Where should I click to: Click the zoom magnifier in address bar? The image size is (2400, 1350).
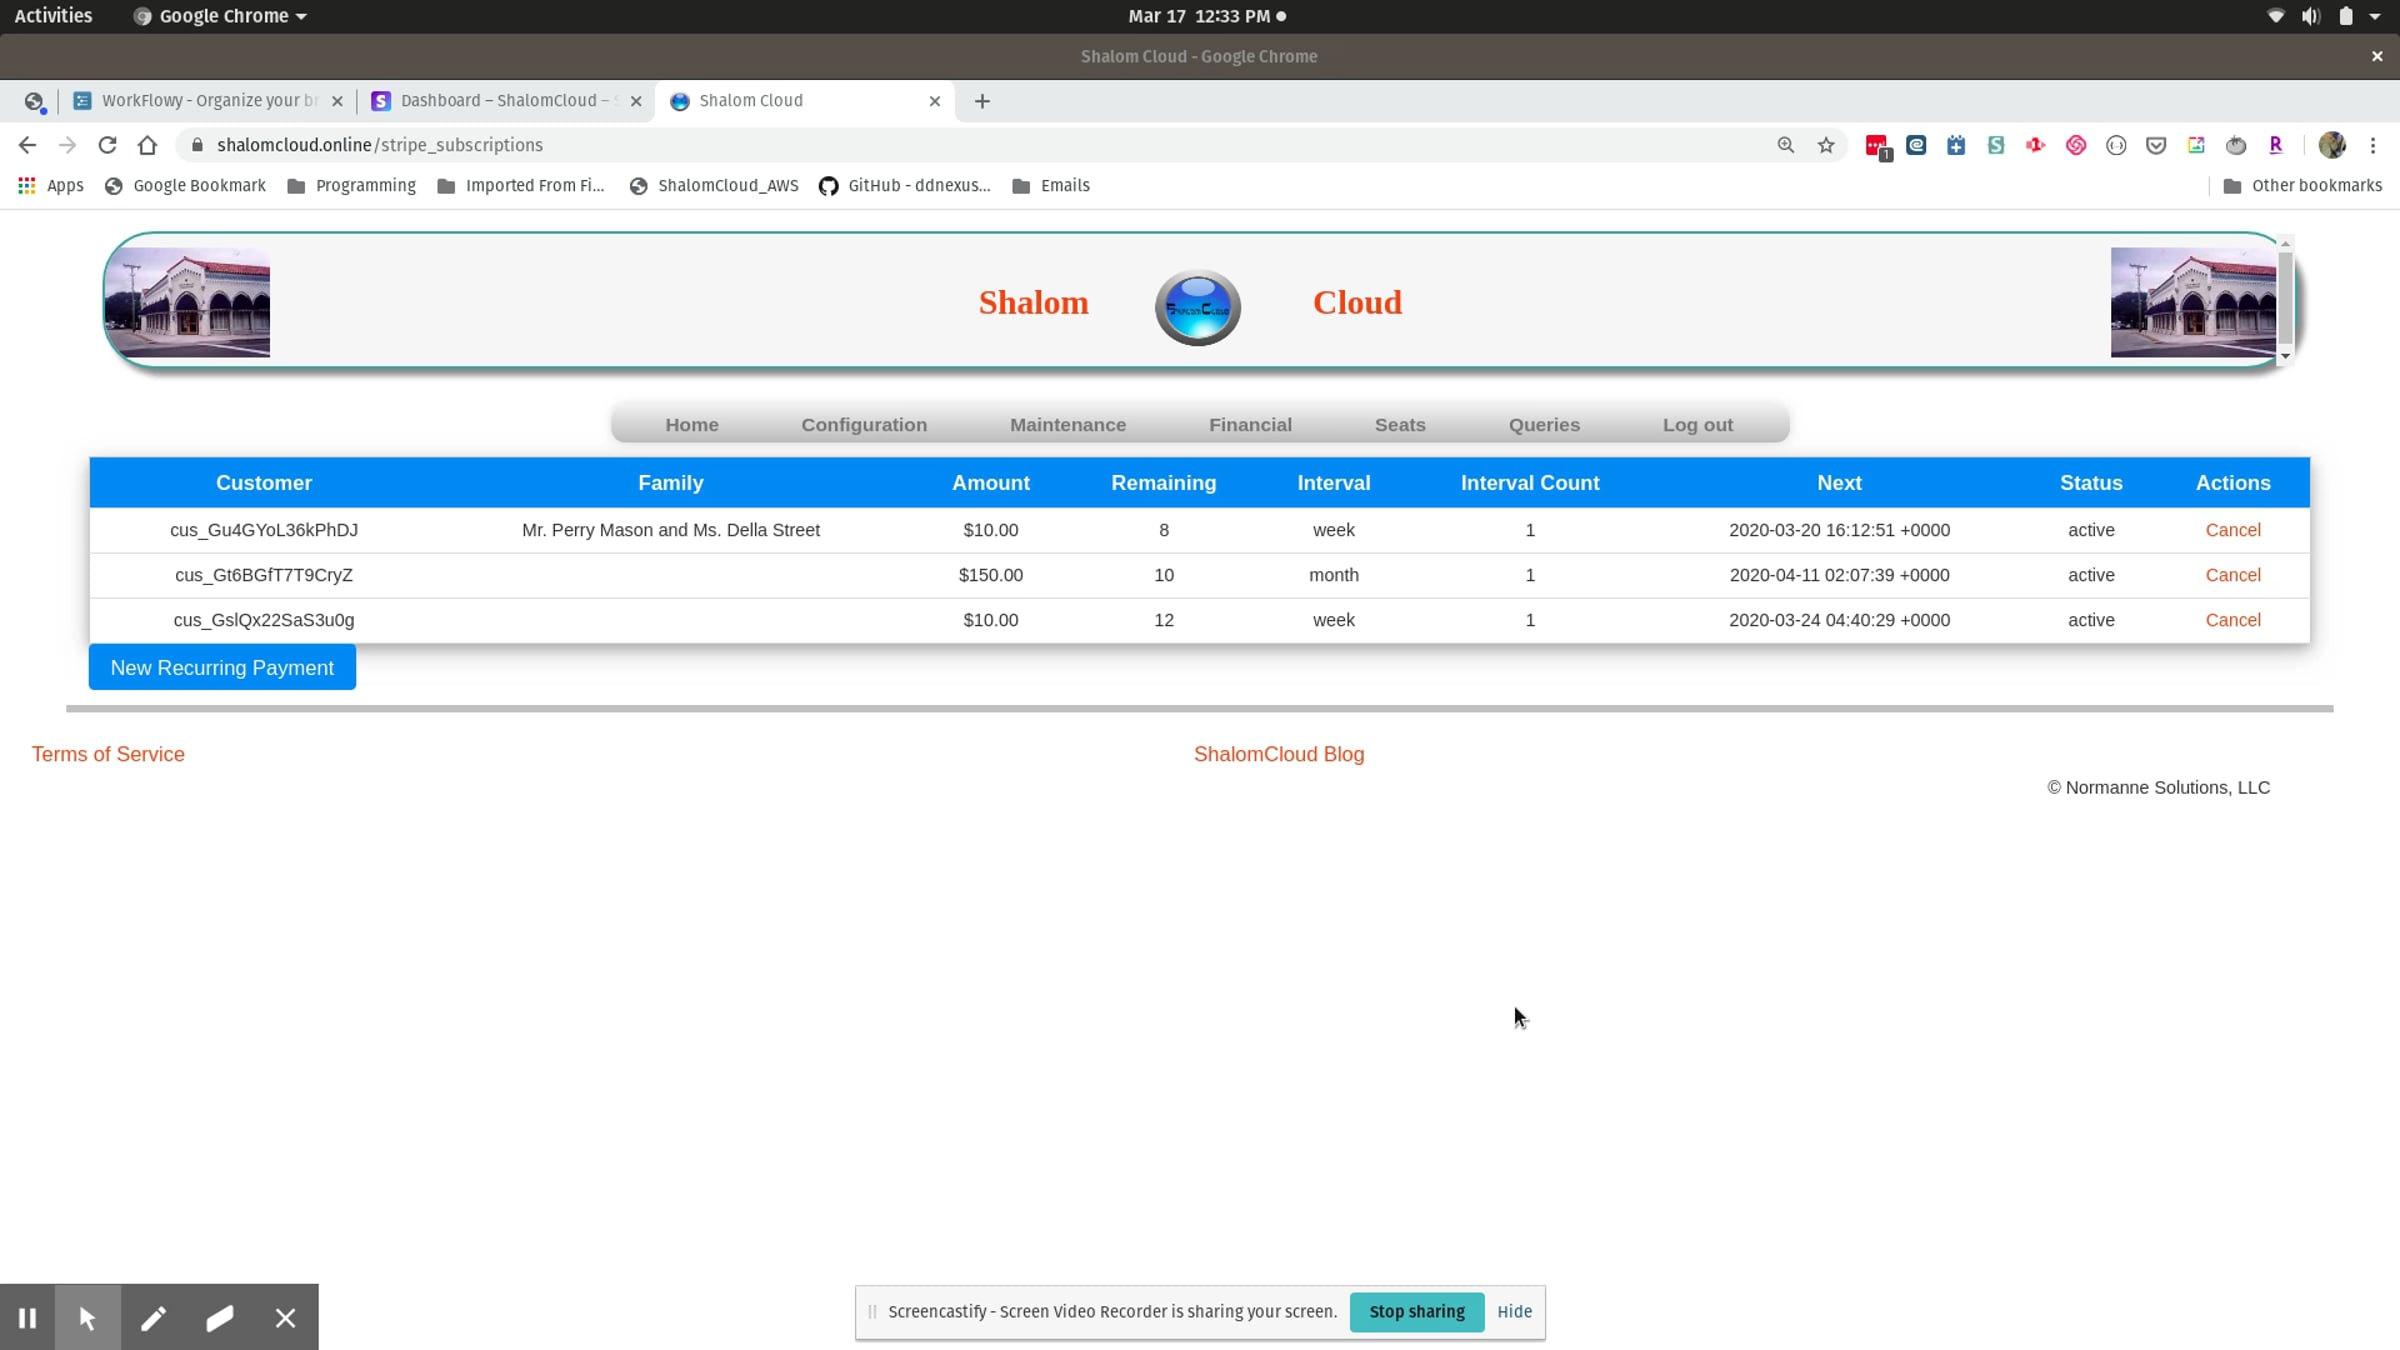[x=1785, y=145]
